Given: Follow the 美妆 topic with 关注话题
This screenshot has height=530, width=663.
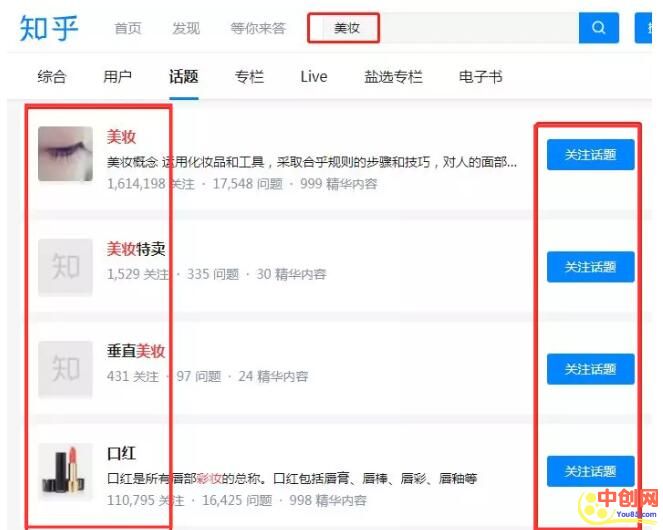Looking at the screenshot, I should [590, 155].
